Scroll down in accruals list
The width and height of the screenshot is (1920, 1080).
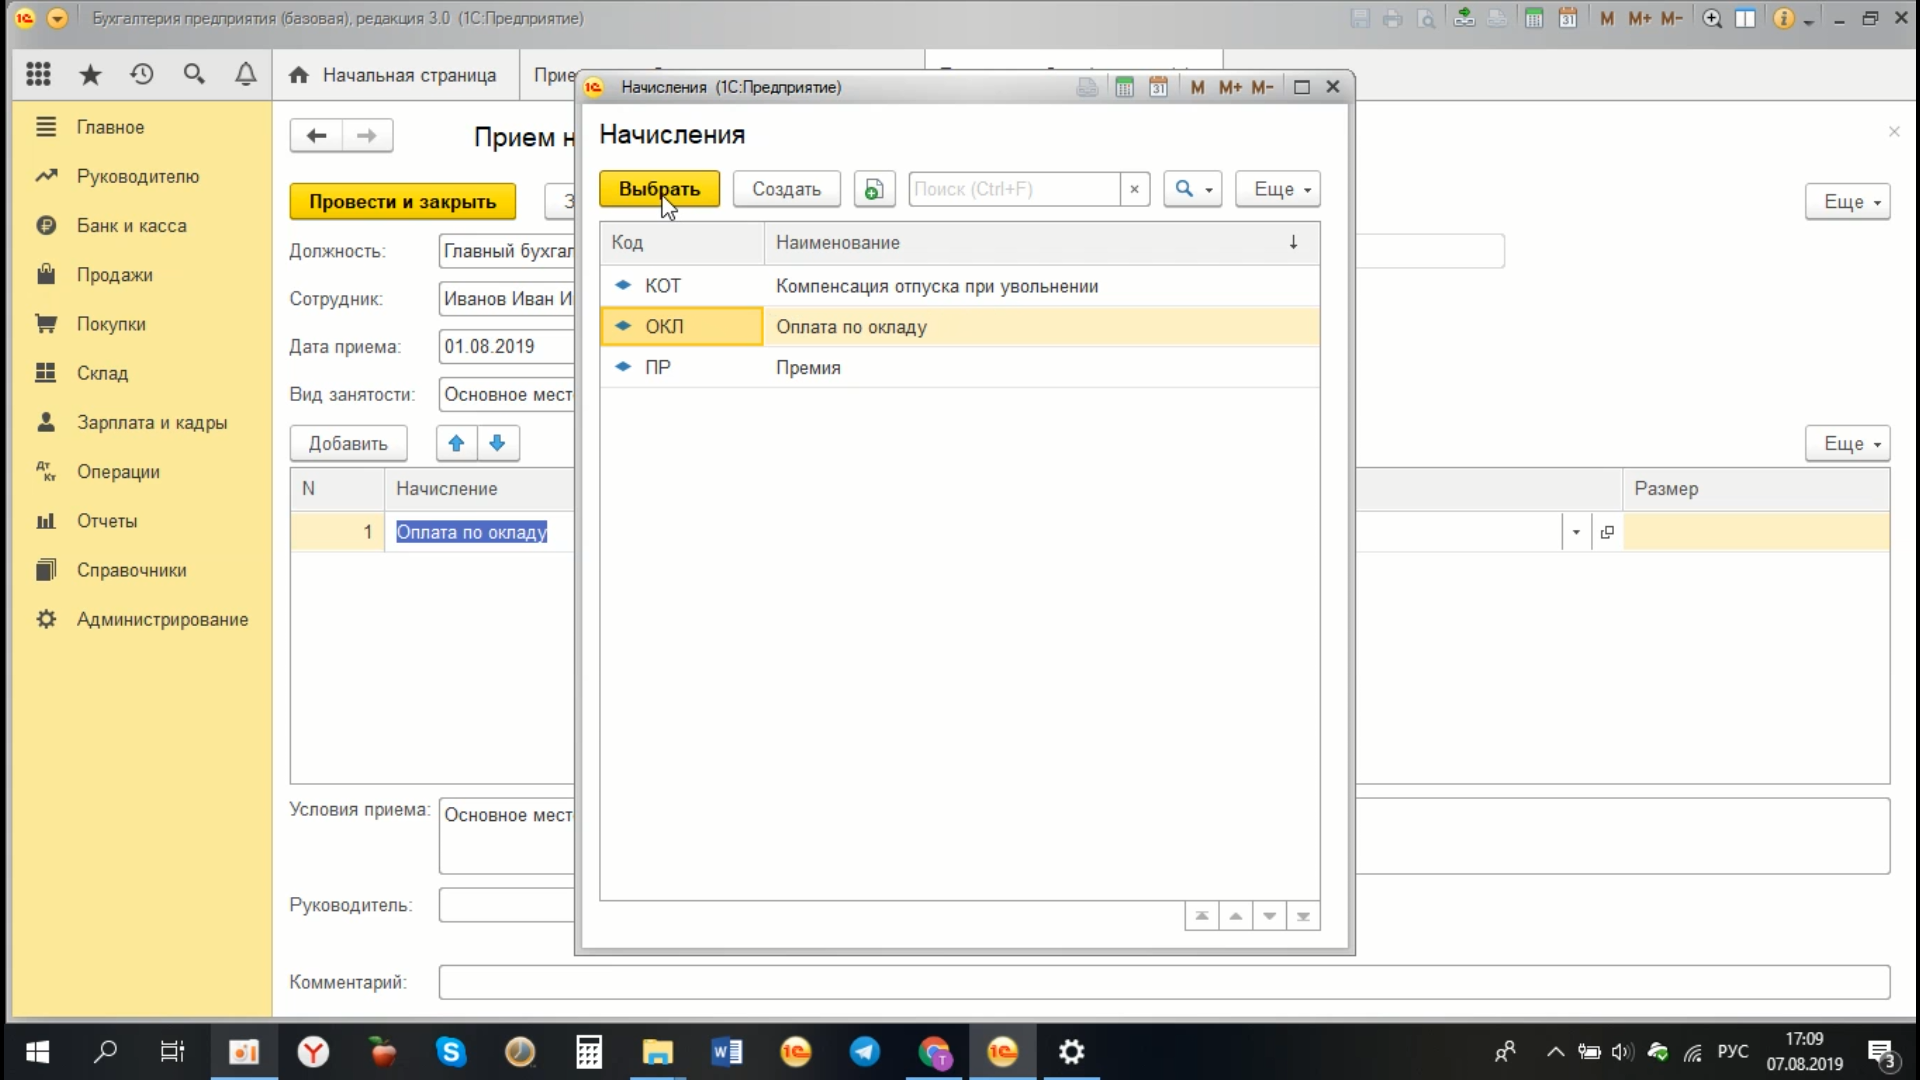[1269, 915]
